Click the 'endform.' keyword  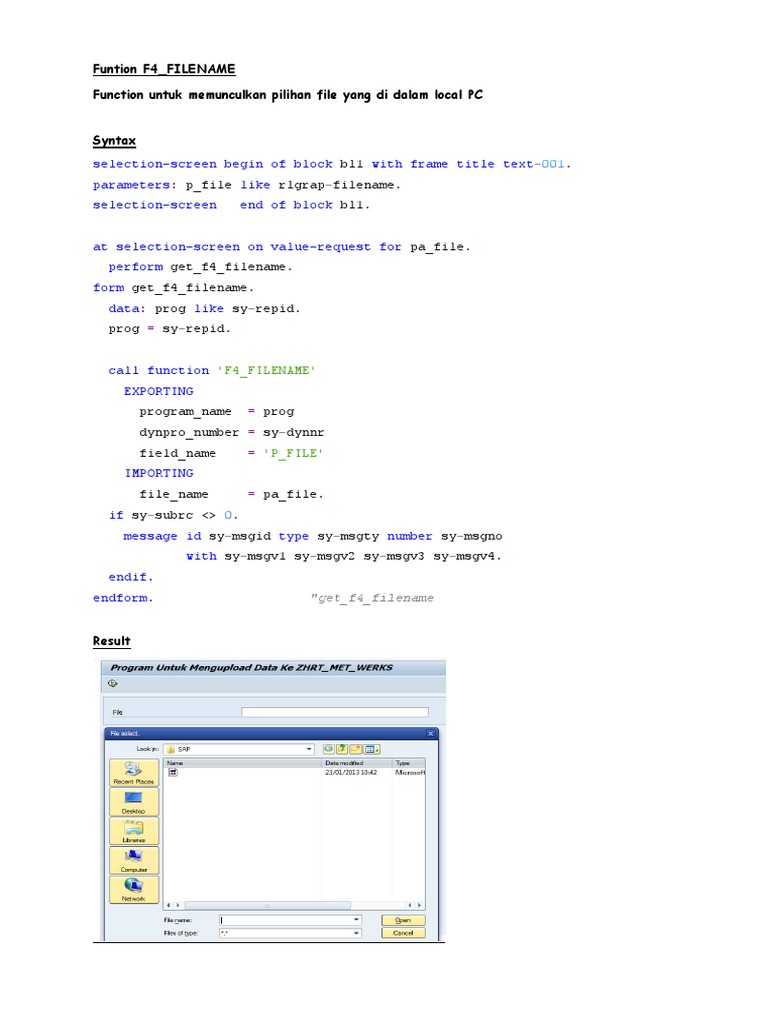[123, 598]
